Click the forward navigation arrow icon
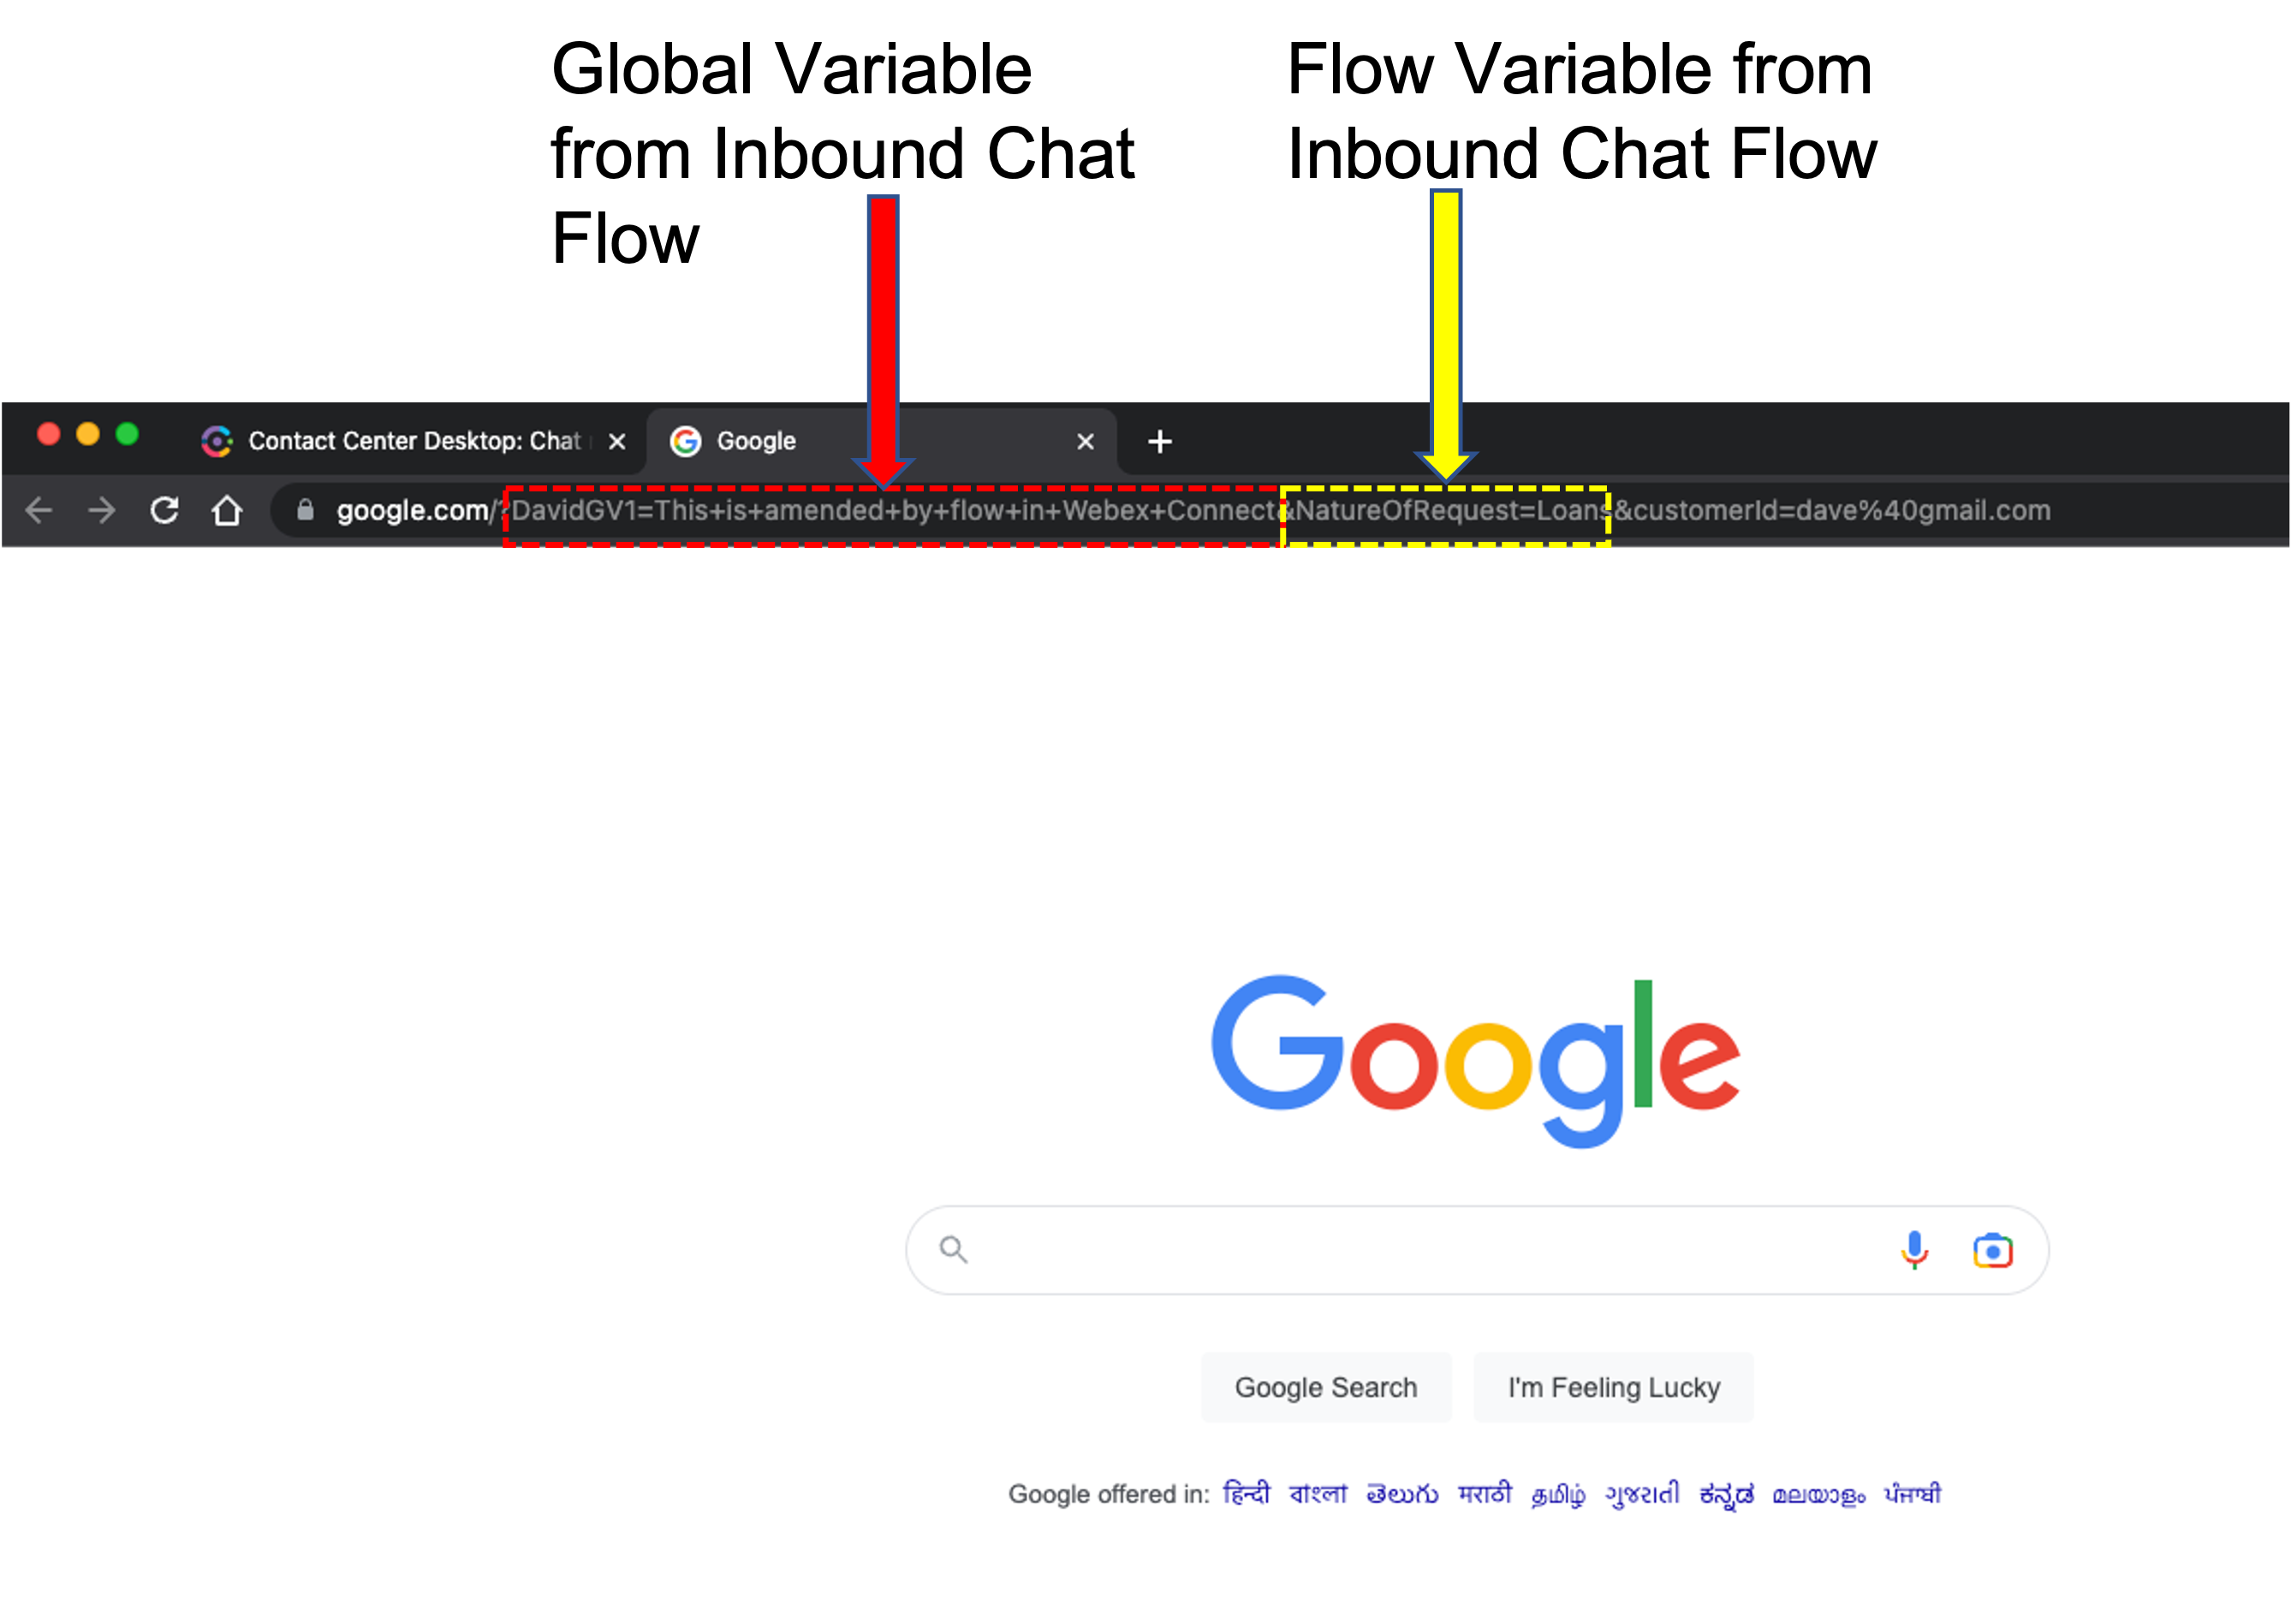This screenshot has height=1624, width=2291. [98, 509]
